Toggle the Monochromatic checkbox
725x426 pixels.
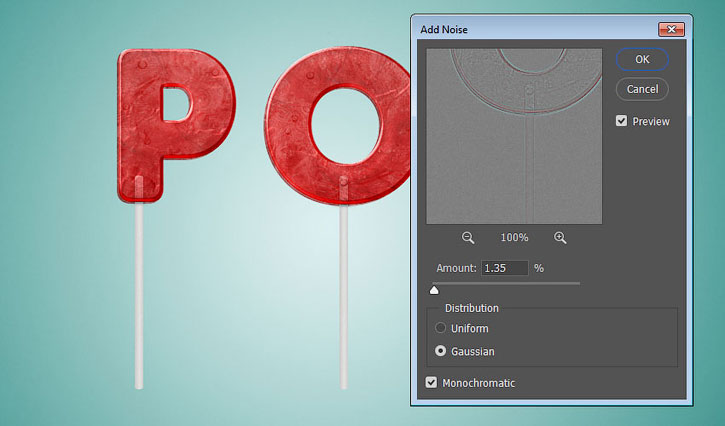431,383
